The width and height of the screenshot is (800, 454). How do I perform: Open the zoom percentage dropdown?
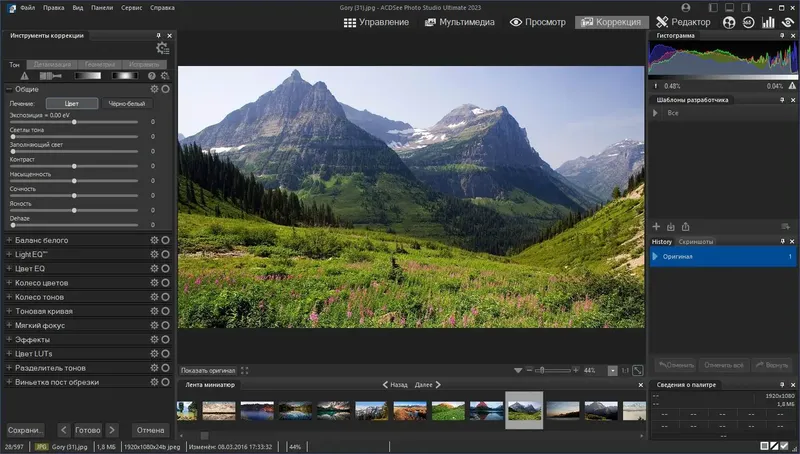click(x=613, y=371)
